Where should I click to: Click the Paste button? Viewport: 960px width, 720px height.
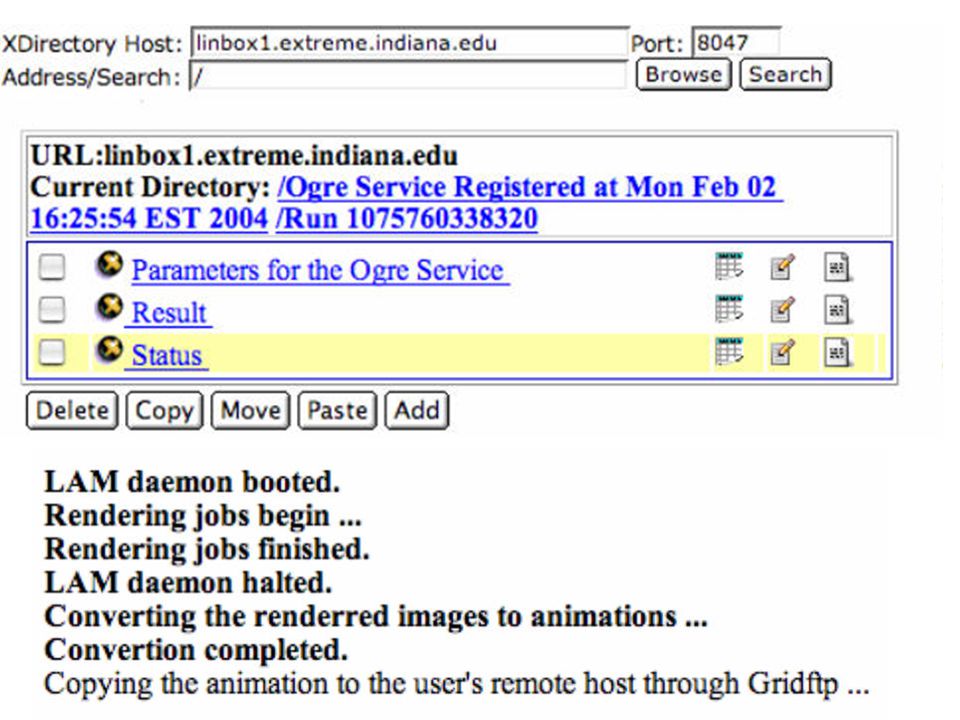pos(337,411)
